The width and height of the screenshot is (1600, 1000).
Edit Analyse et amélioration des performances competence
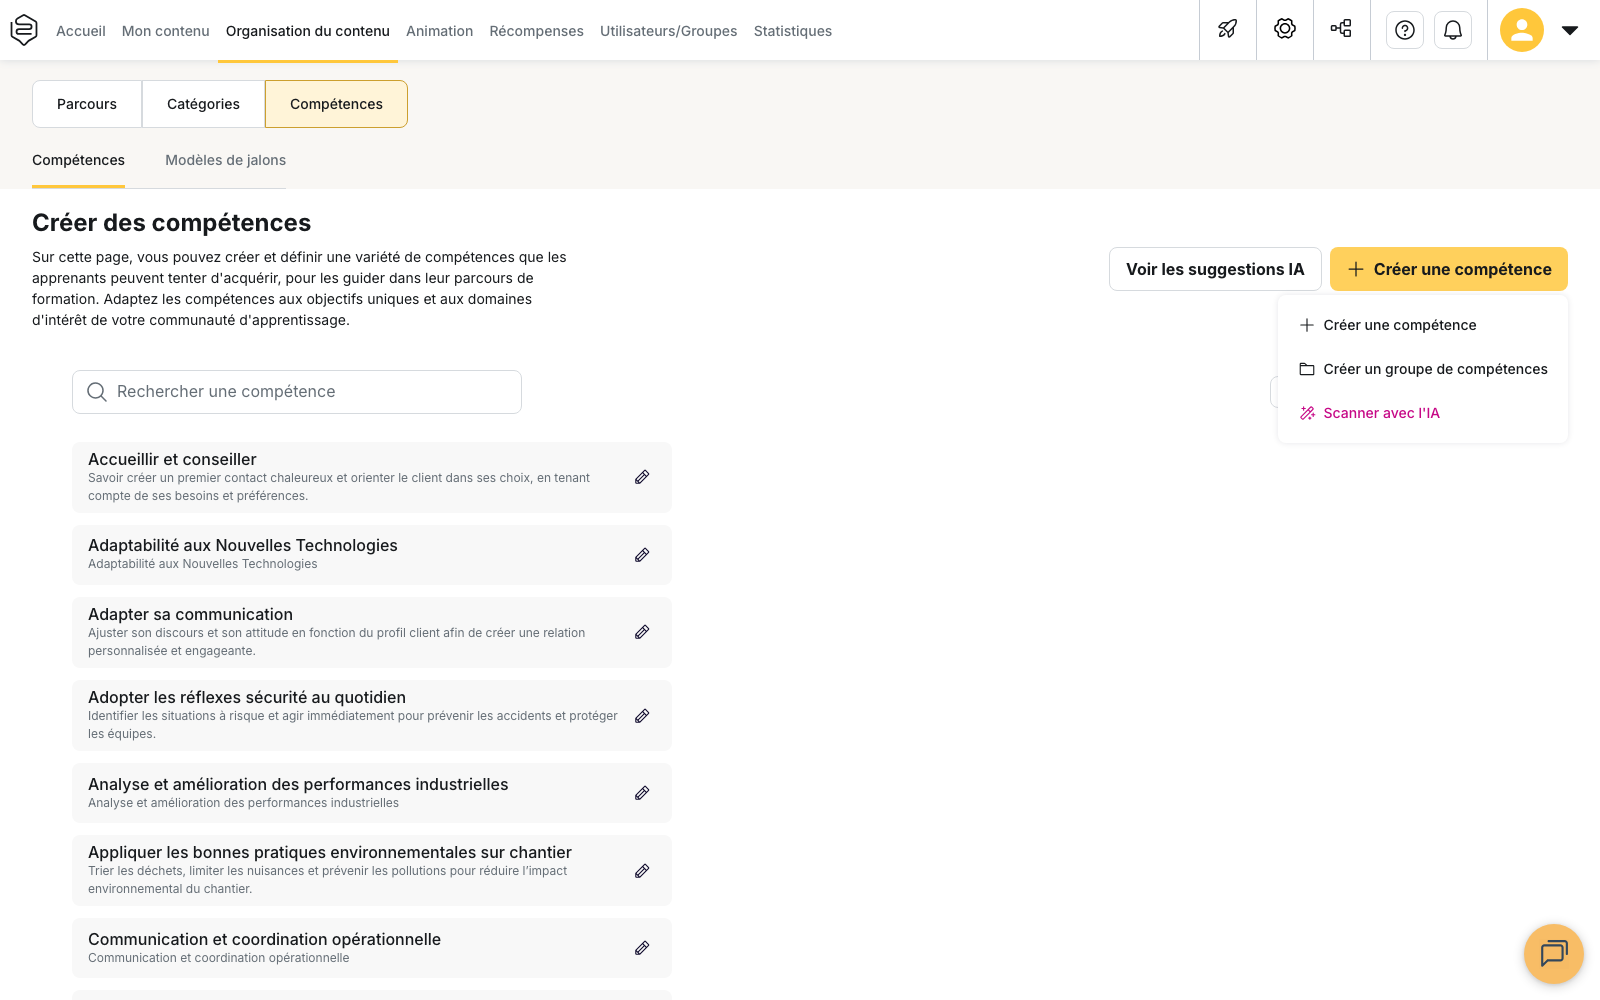pos(642,793)
